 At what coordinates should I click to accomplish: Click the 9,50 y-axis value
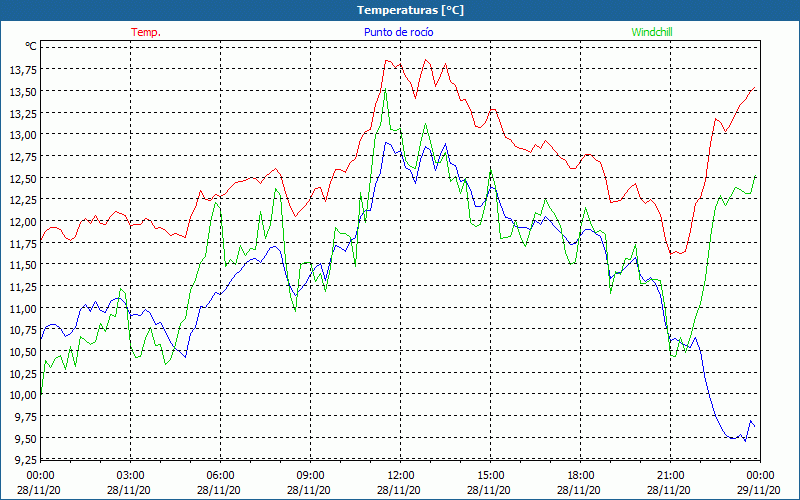pos(25,439)
